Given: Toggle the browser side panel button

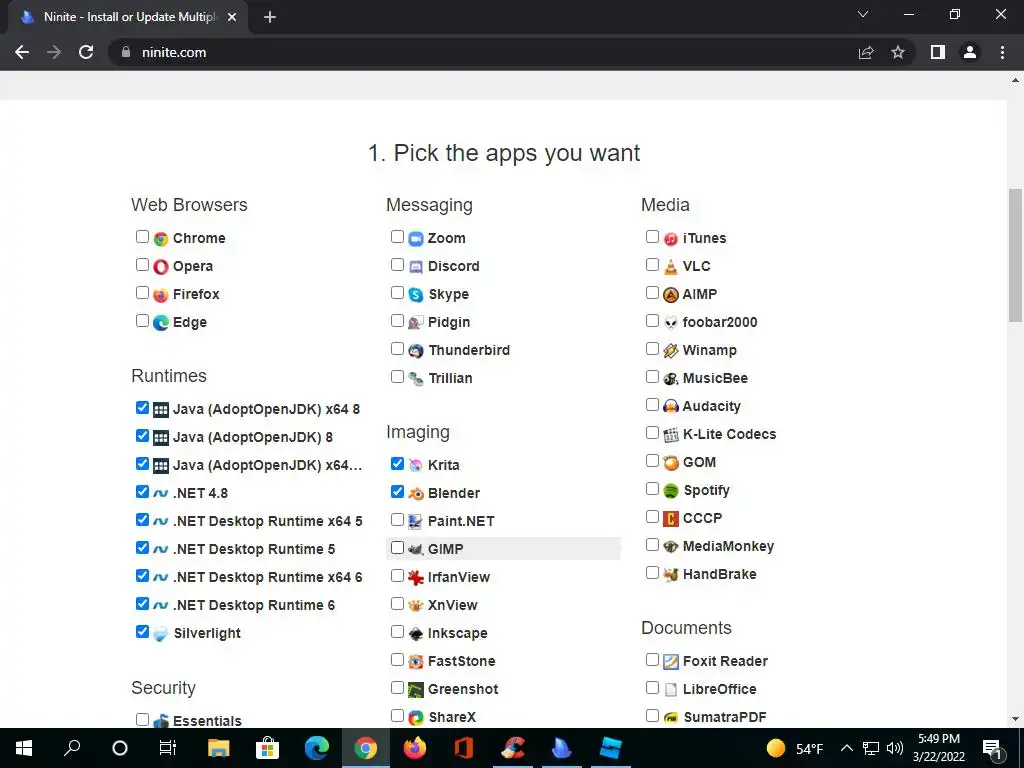Looking at the screenshot, I should point(938,52).
